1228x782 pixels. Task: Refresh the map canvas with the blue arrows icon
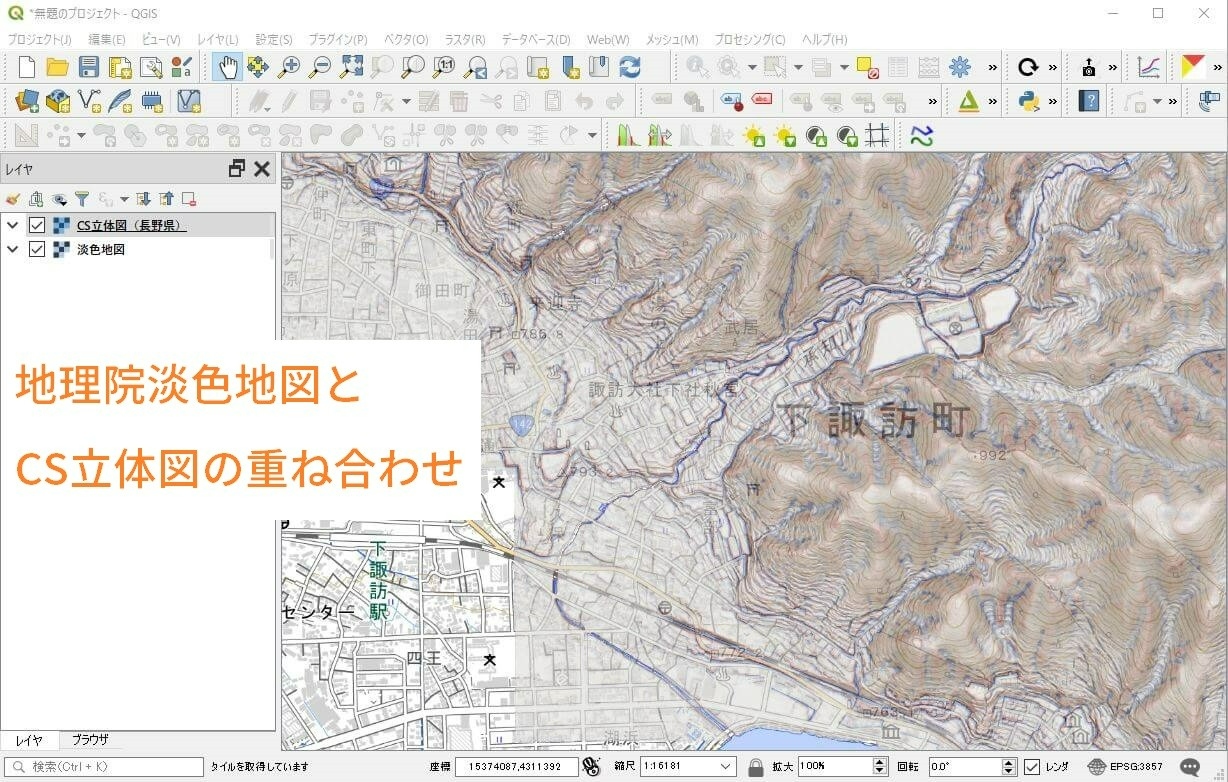click(x=630, y=67)
